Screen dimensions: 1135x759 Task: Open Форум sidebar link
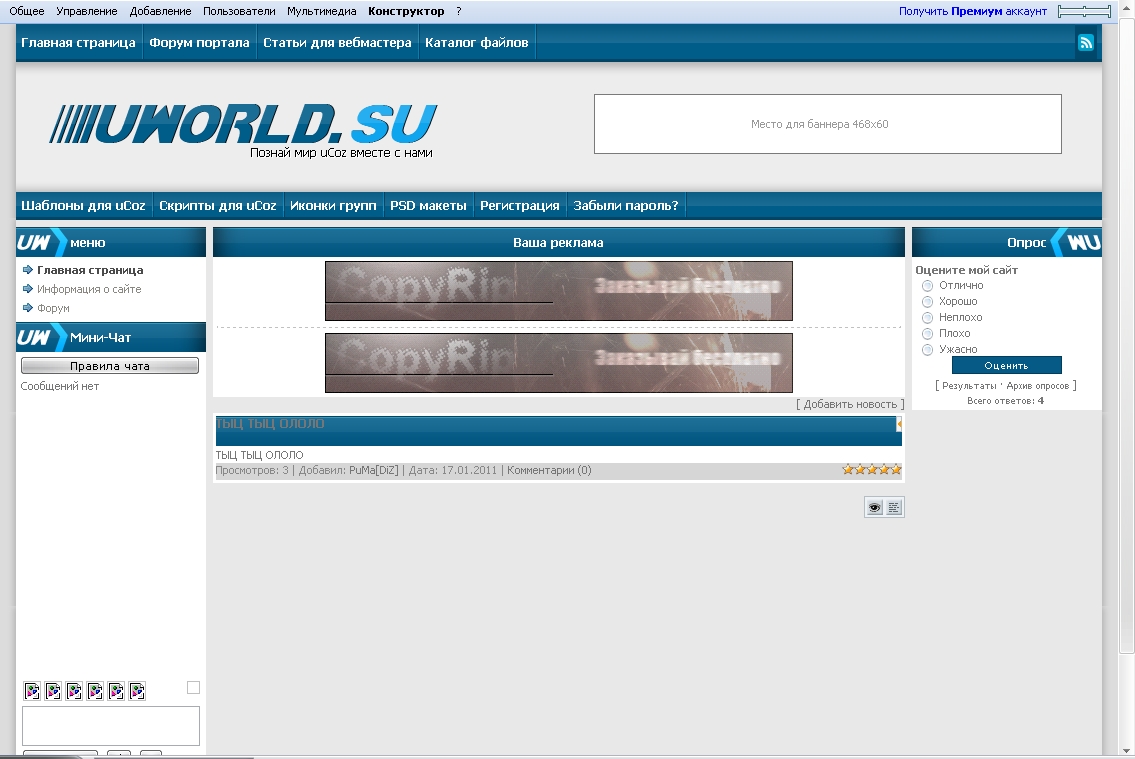tap(54, 308)
